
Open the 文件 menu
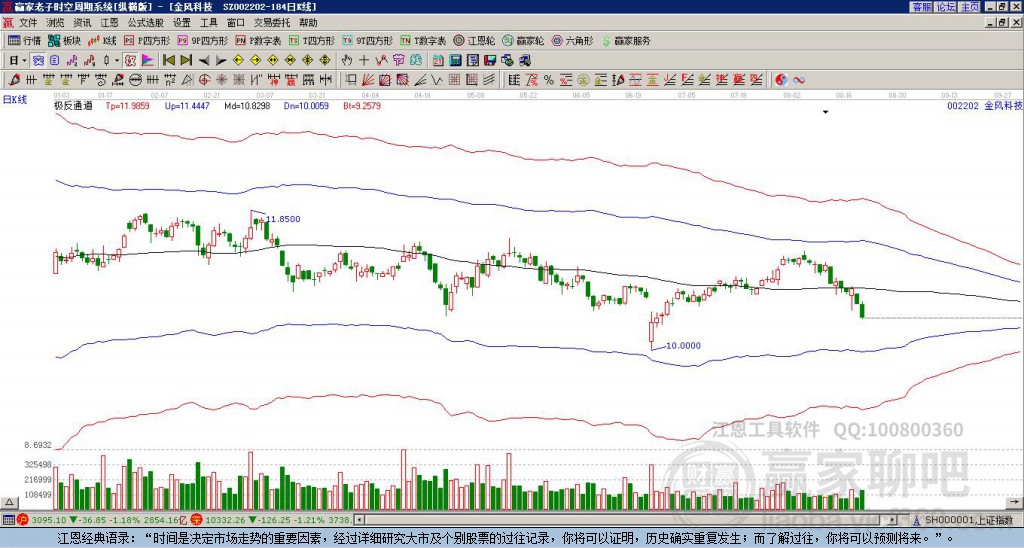point(28,23)
